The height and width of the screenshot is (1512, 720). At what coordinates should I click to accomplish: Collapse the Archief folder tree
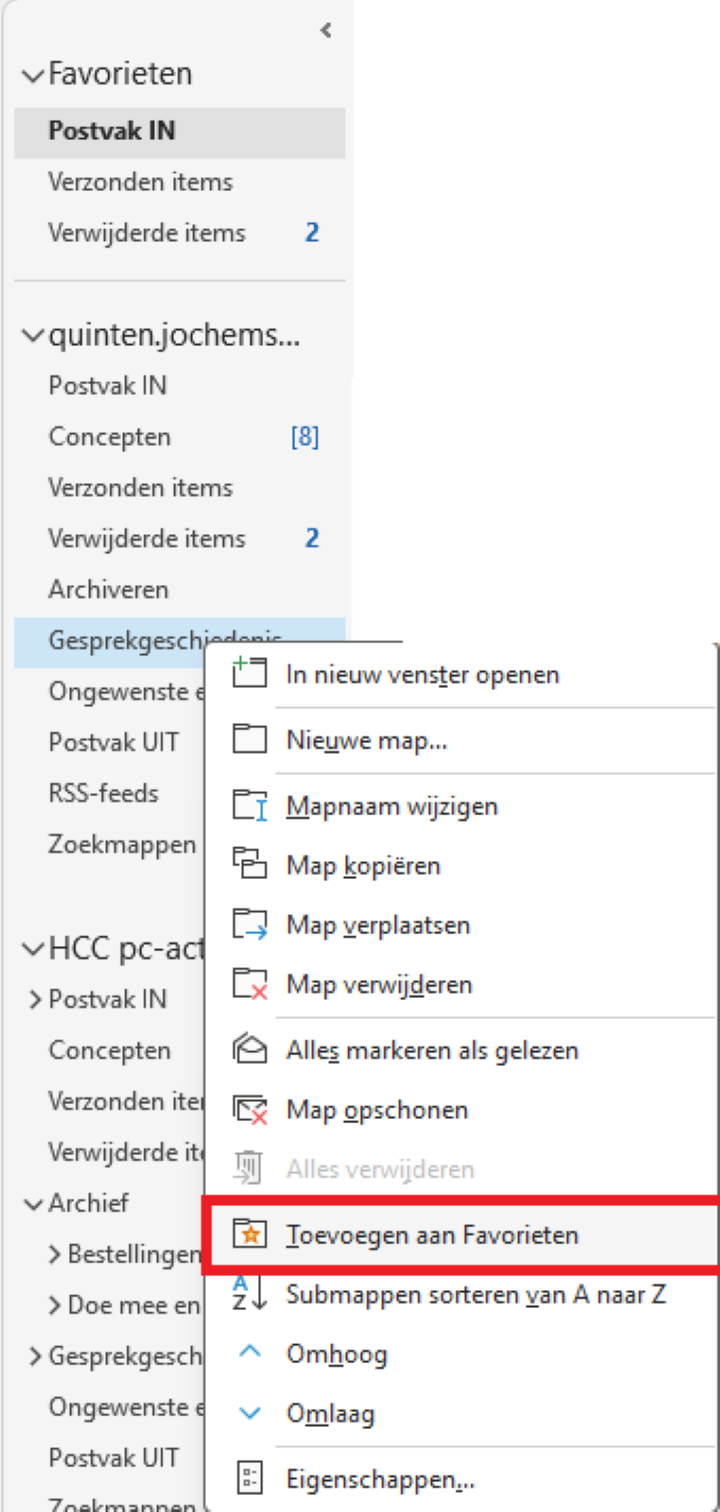click(x=33, y=1203)
